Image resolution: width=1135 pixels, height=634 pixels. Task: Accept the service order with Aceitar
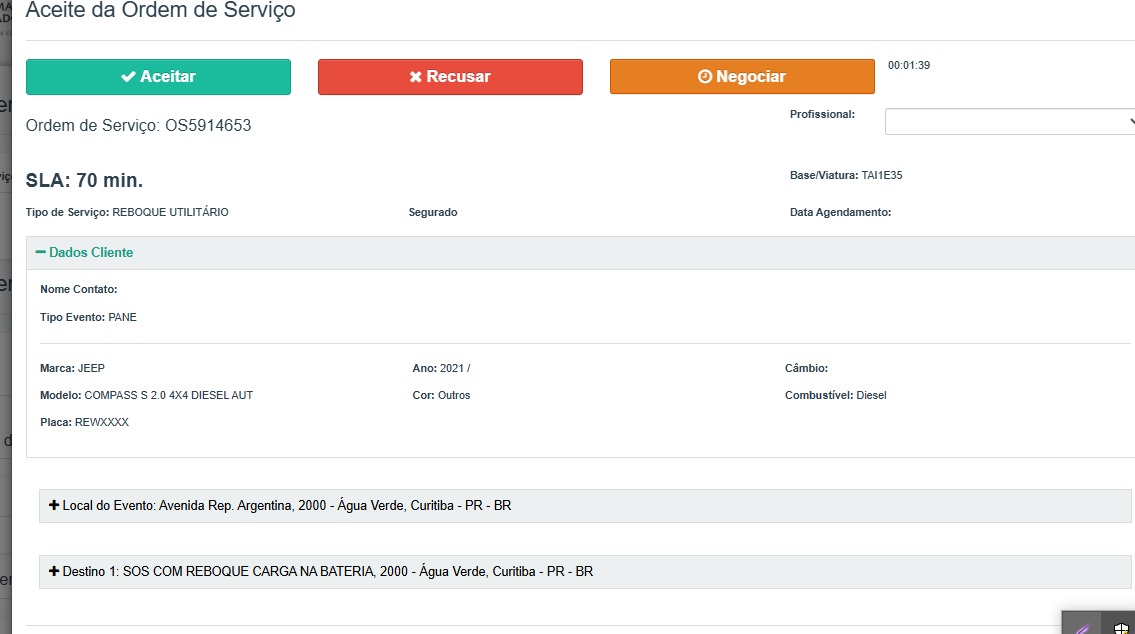pos(158,77)
